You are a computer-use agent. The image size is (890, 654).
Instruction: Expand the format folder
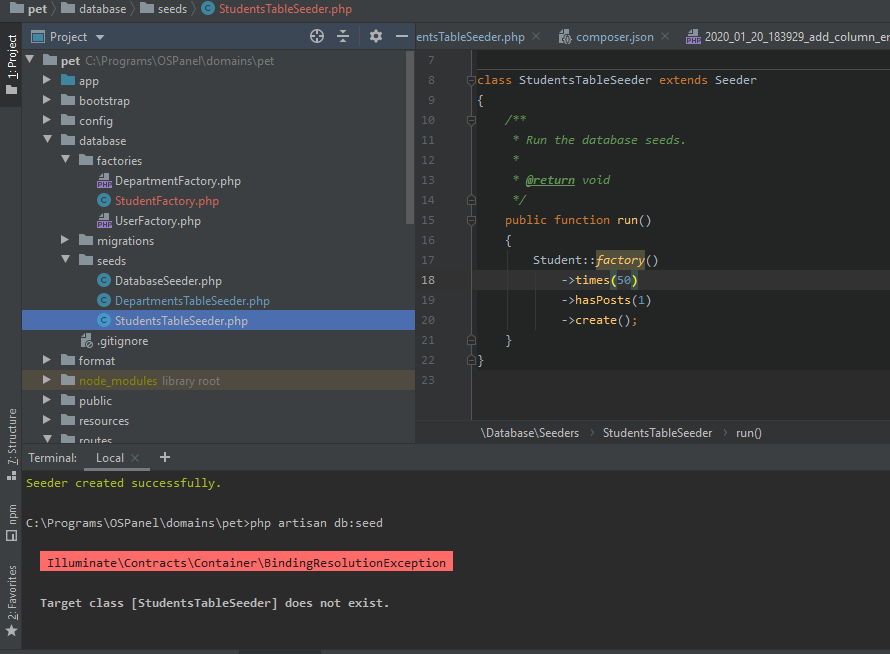pyautogui.click(x=47, y=360)
